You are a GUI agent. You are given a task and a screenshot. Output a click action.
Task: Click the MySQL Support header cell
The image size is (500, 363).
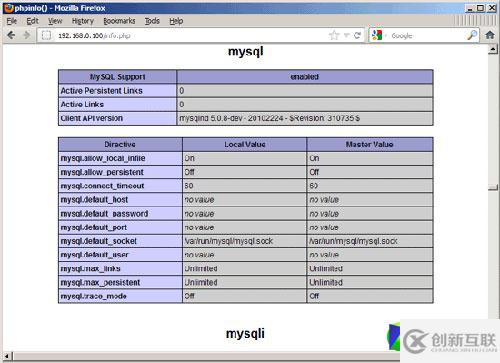117,77
